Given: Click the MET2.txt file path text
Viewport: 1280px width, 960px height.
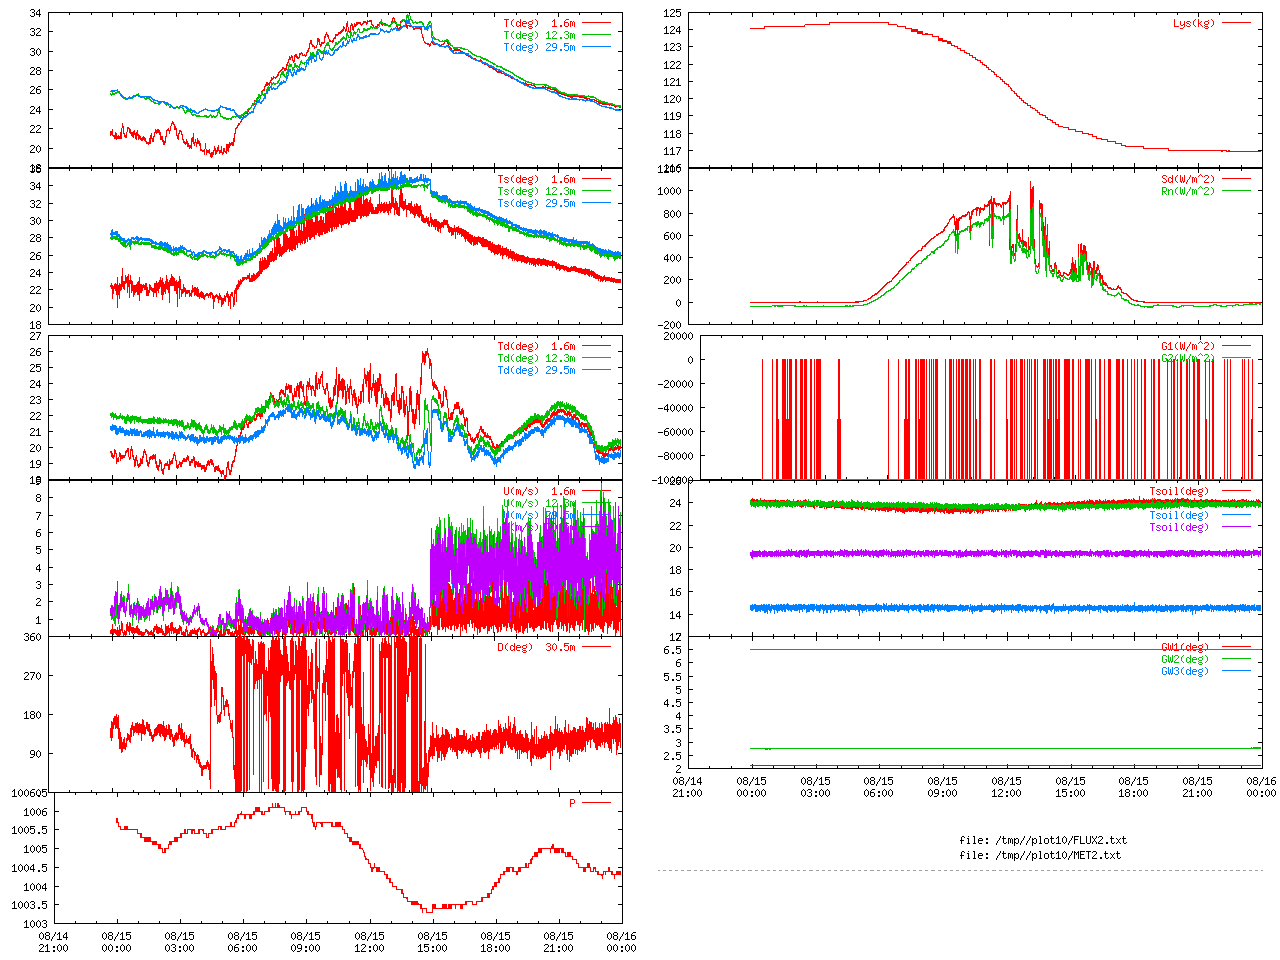Looking at the screenshot, I should [1040, 855].
